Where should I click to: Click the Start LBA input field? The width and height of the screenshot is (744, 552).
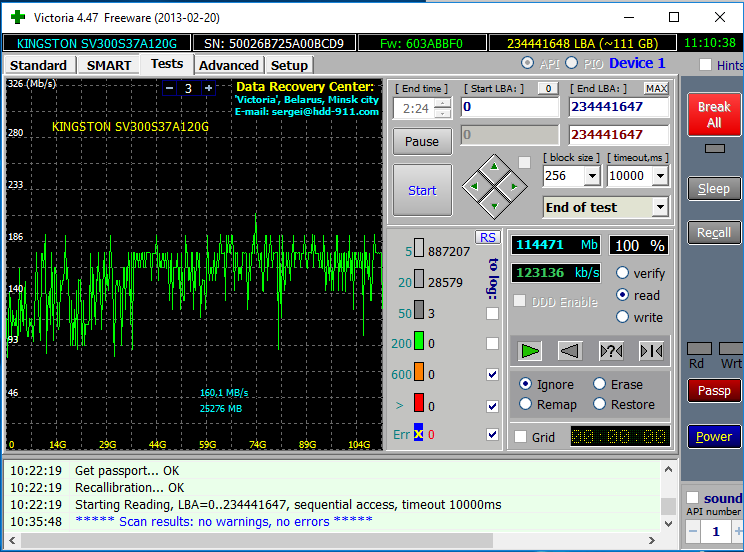pyautogui.click(x=509, y=107)
